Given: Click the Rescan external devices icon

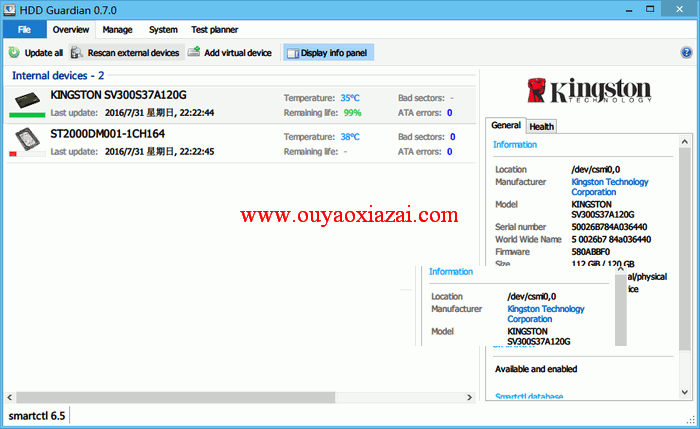Looking at the screenshot, I should [76, 53].
